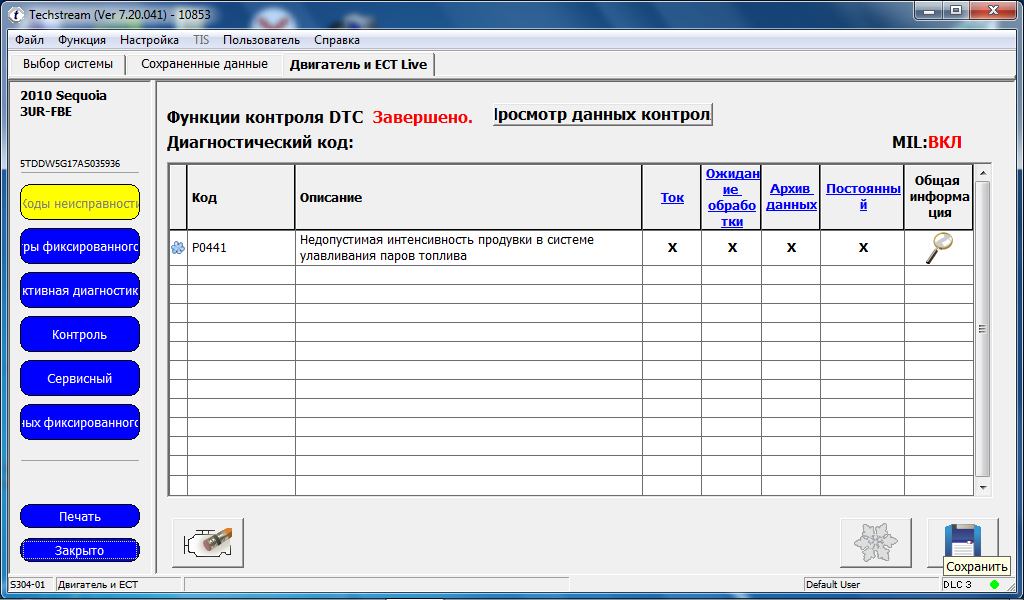
Task: Click the small snowflake icon beside P0441
Action: pyautogui.click(x=178, y=248)
